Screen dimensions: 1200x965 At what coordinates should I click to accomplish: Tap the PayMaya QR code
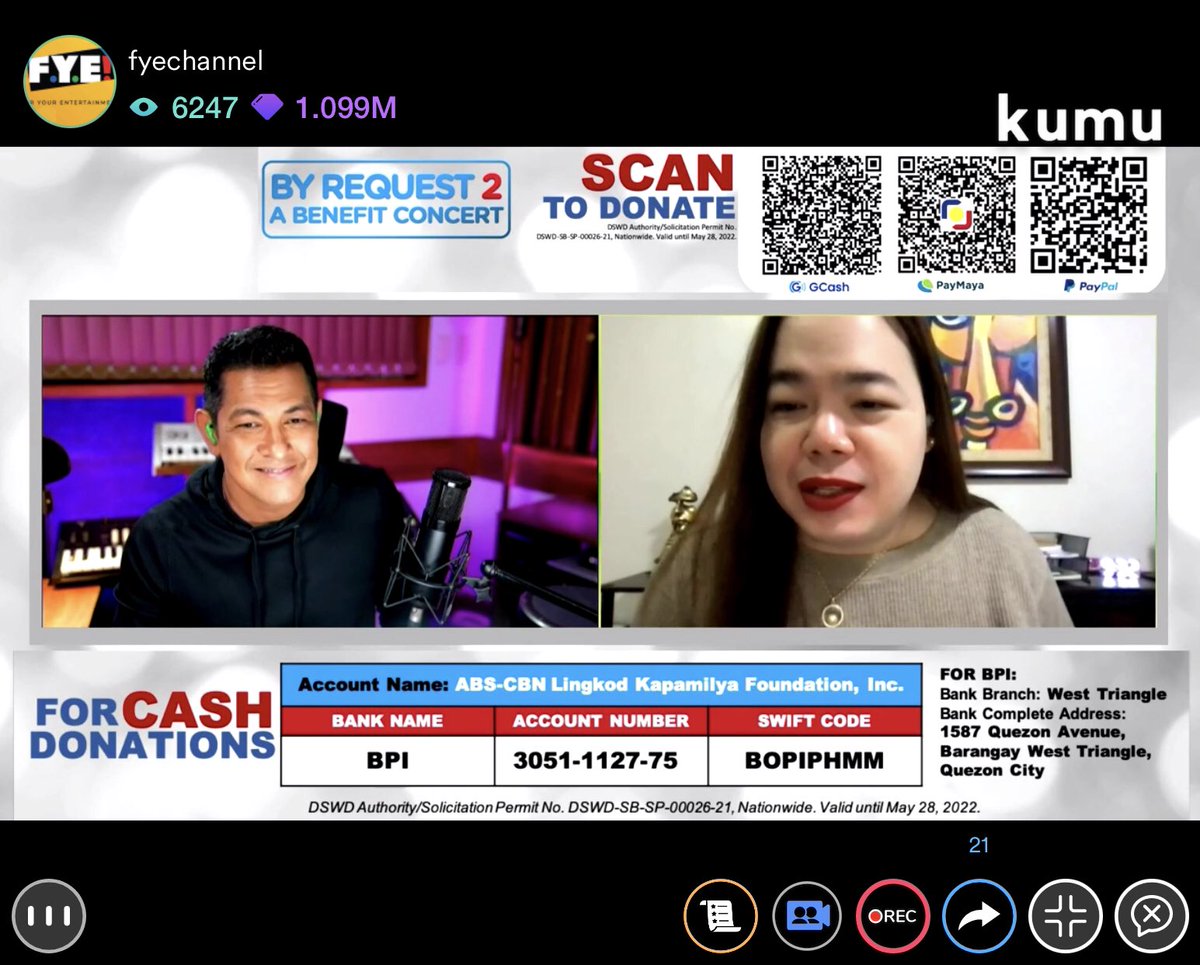pos(956,214)
